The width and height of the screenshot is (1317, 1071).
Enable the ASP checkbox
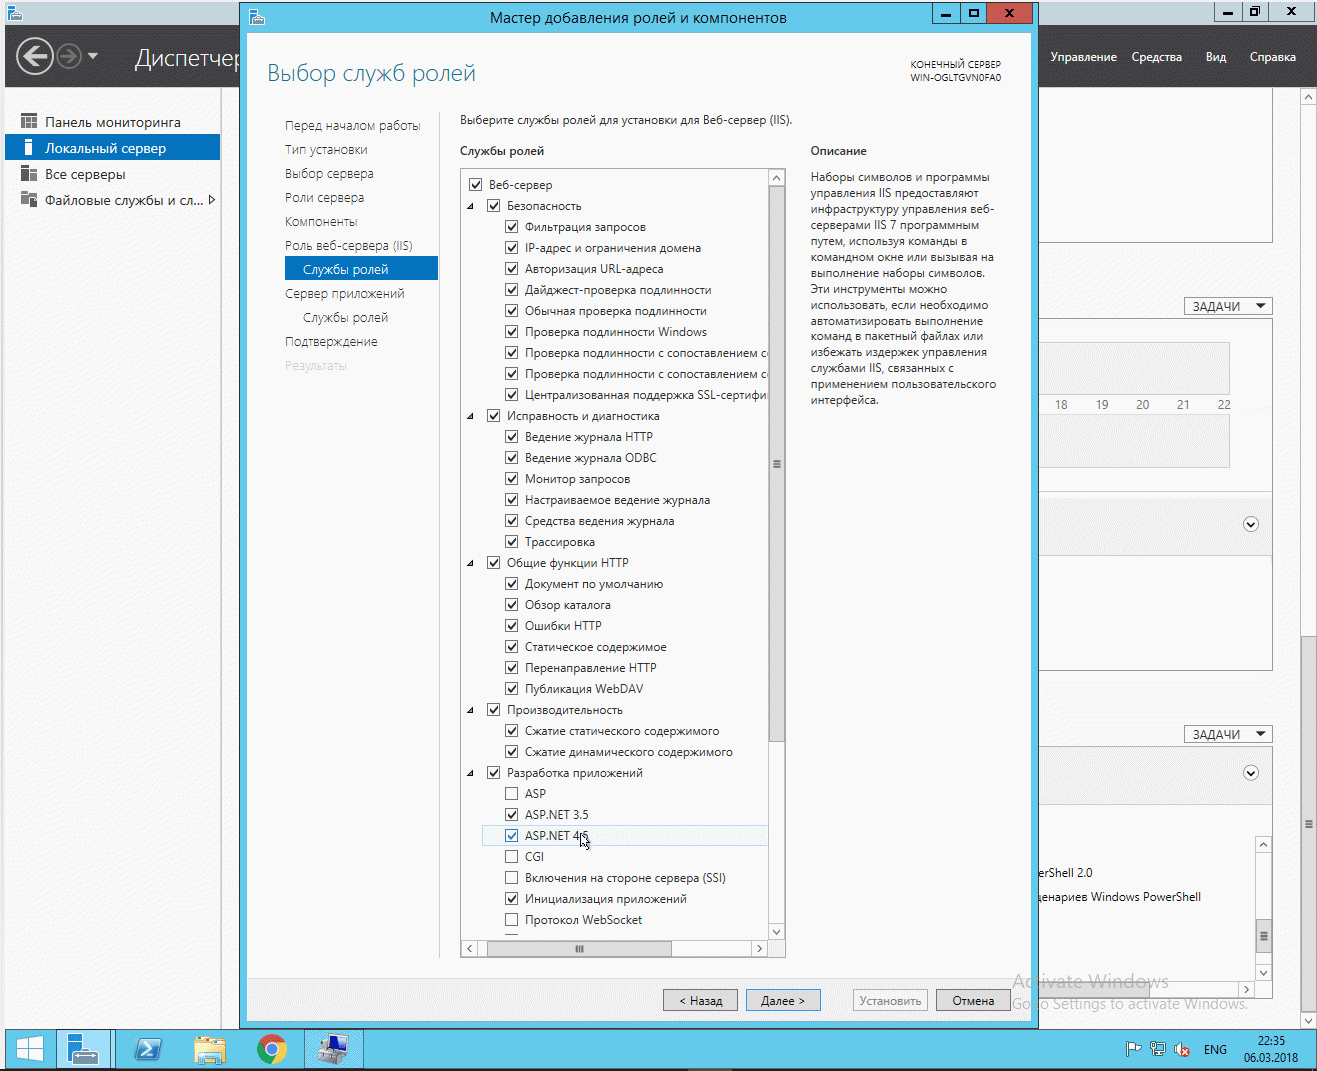pos(512,794)
